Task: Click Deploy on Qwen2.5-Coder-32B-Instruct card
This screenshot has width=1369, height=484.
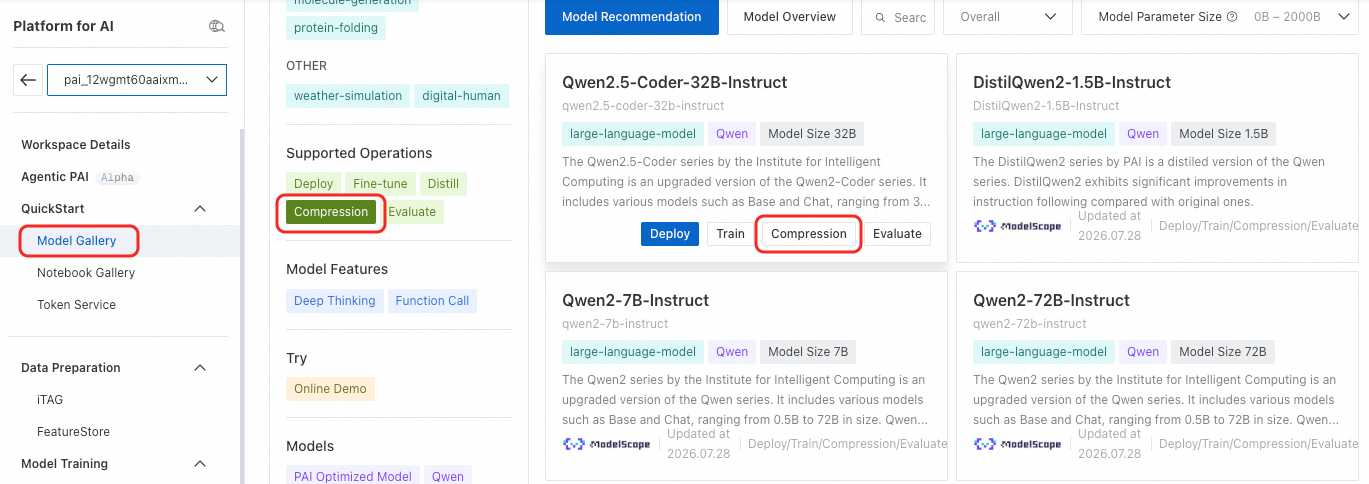Action: [x=670, y=234]
